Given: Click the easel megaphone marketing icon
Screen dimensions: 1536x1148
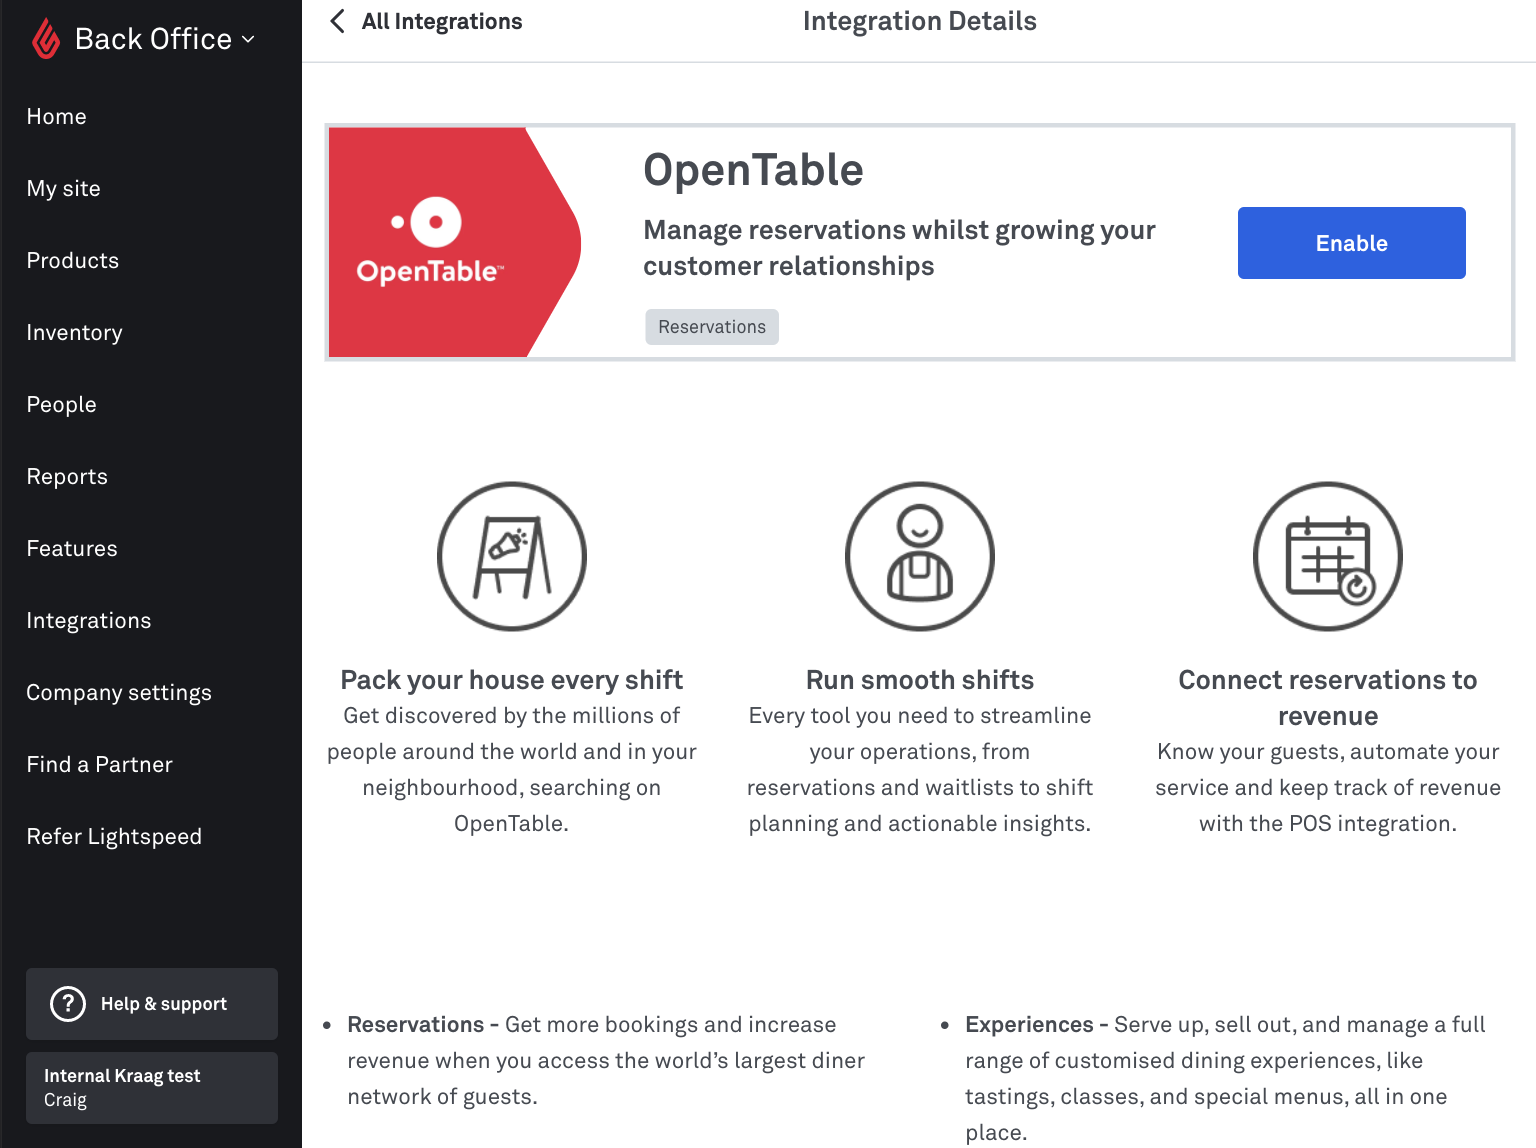Looking at the screenshot, I should [512, 557].
